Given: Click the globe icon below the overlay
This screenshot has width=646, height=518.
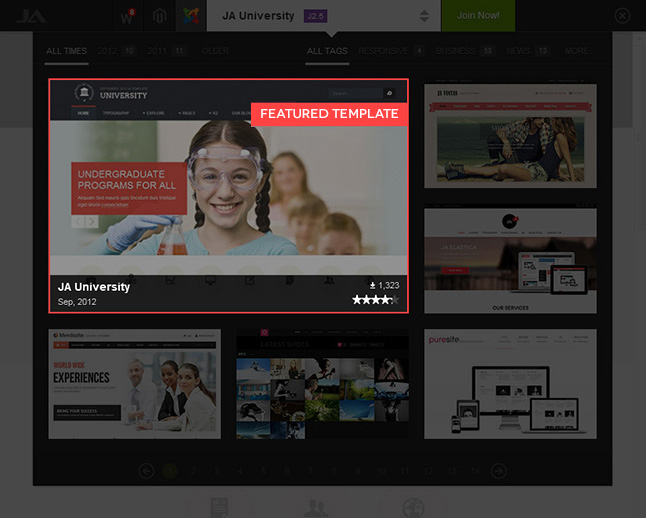Looking at the screenshot, I should (x=413, y=507).
